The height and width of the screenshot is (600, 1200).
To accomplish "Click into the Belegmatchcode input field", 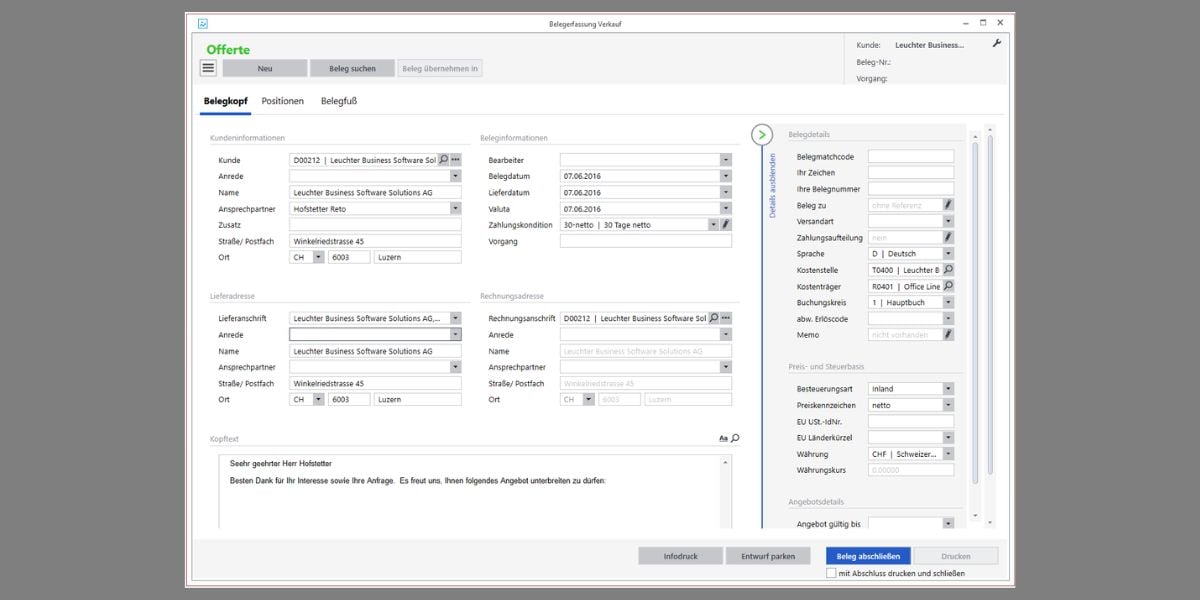I will click(x=910, y=157).
